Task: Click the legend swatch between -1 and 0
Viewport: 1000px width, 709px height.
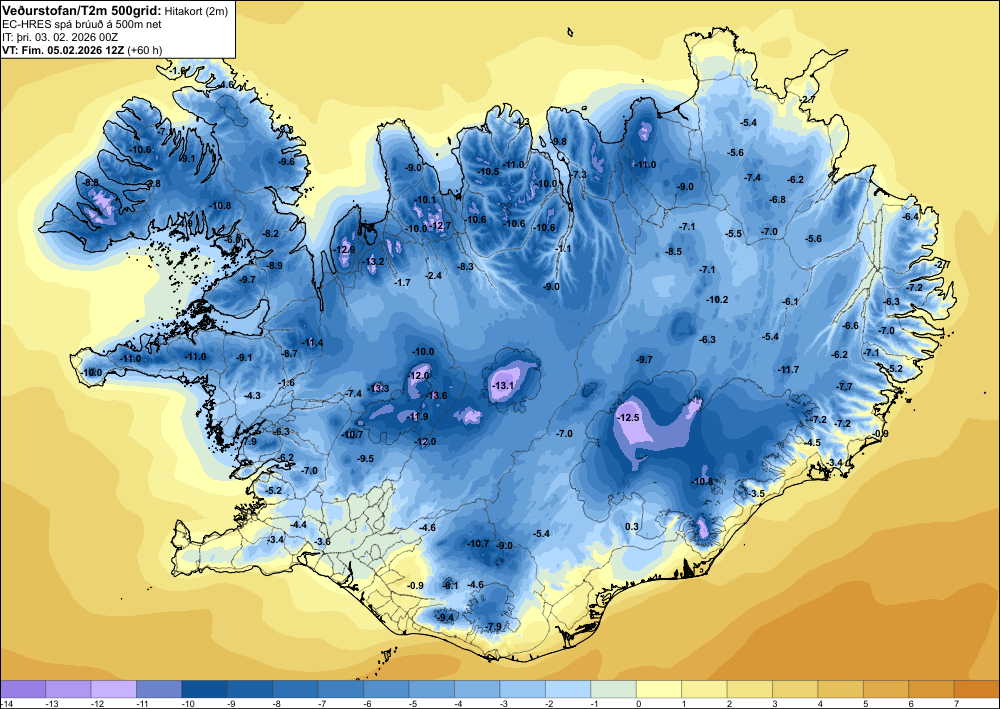Action: point(614,689)
